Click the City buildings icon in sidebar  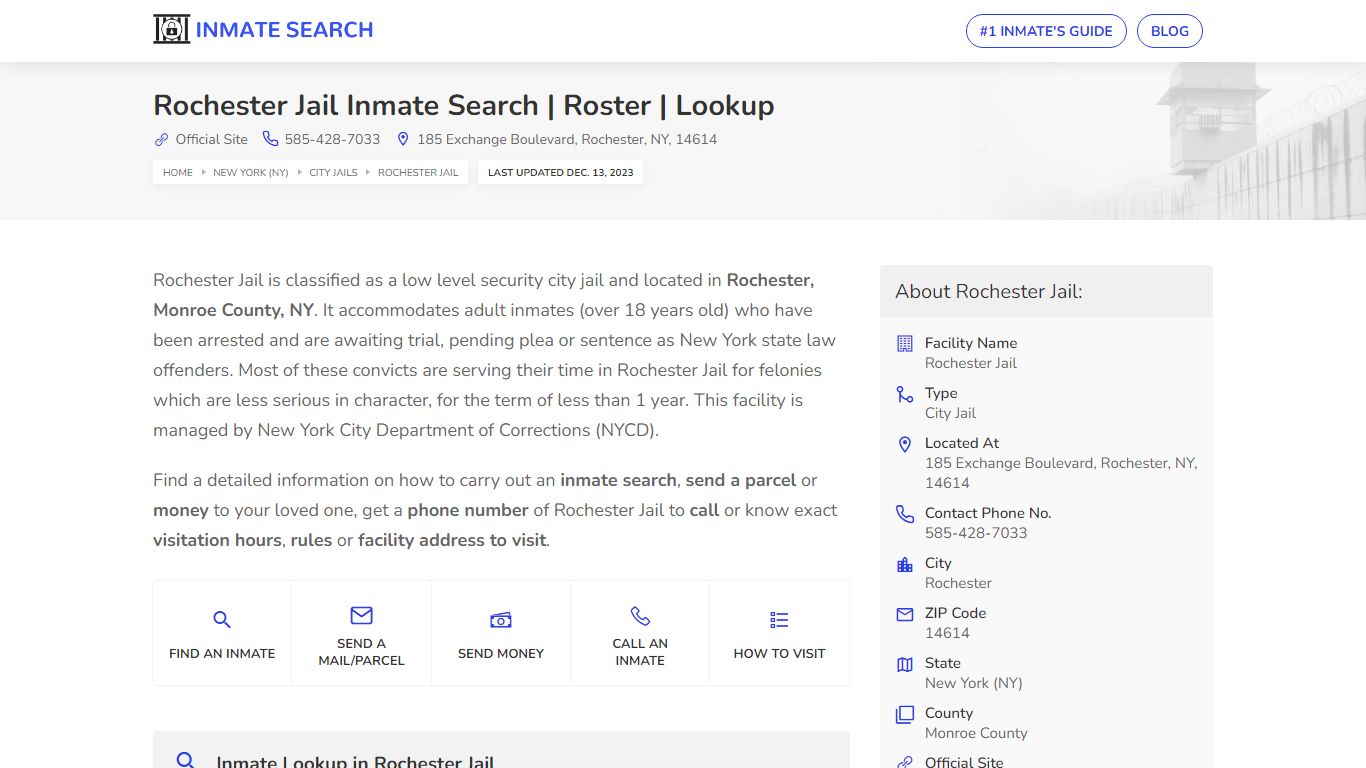[905, 564]
